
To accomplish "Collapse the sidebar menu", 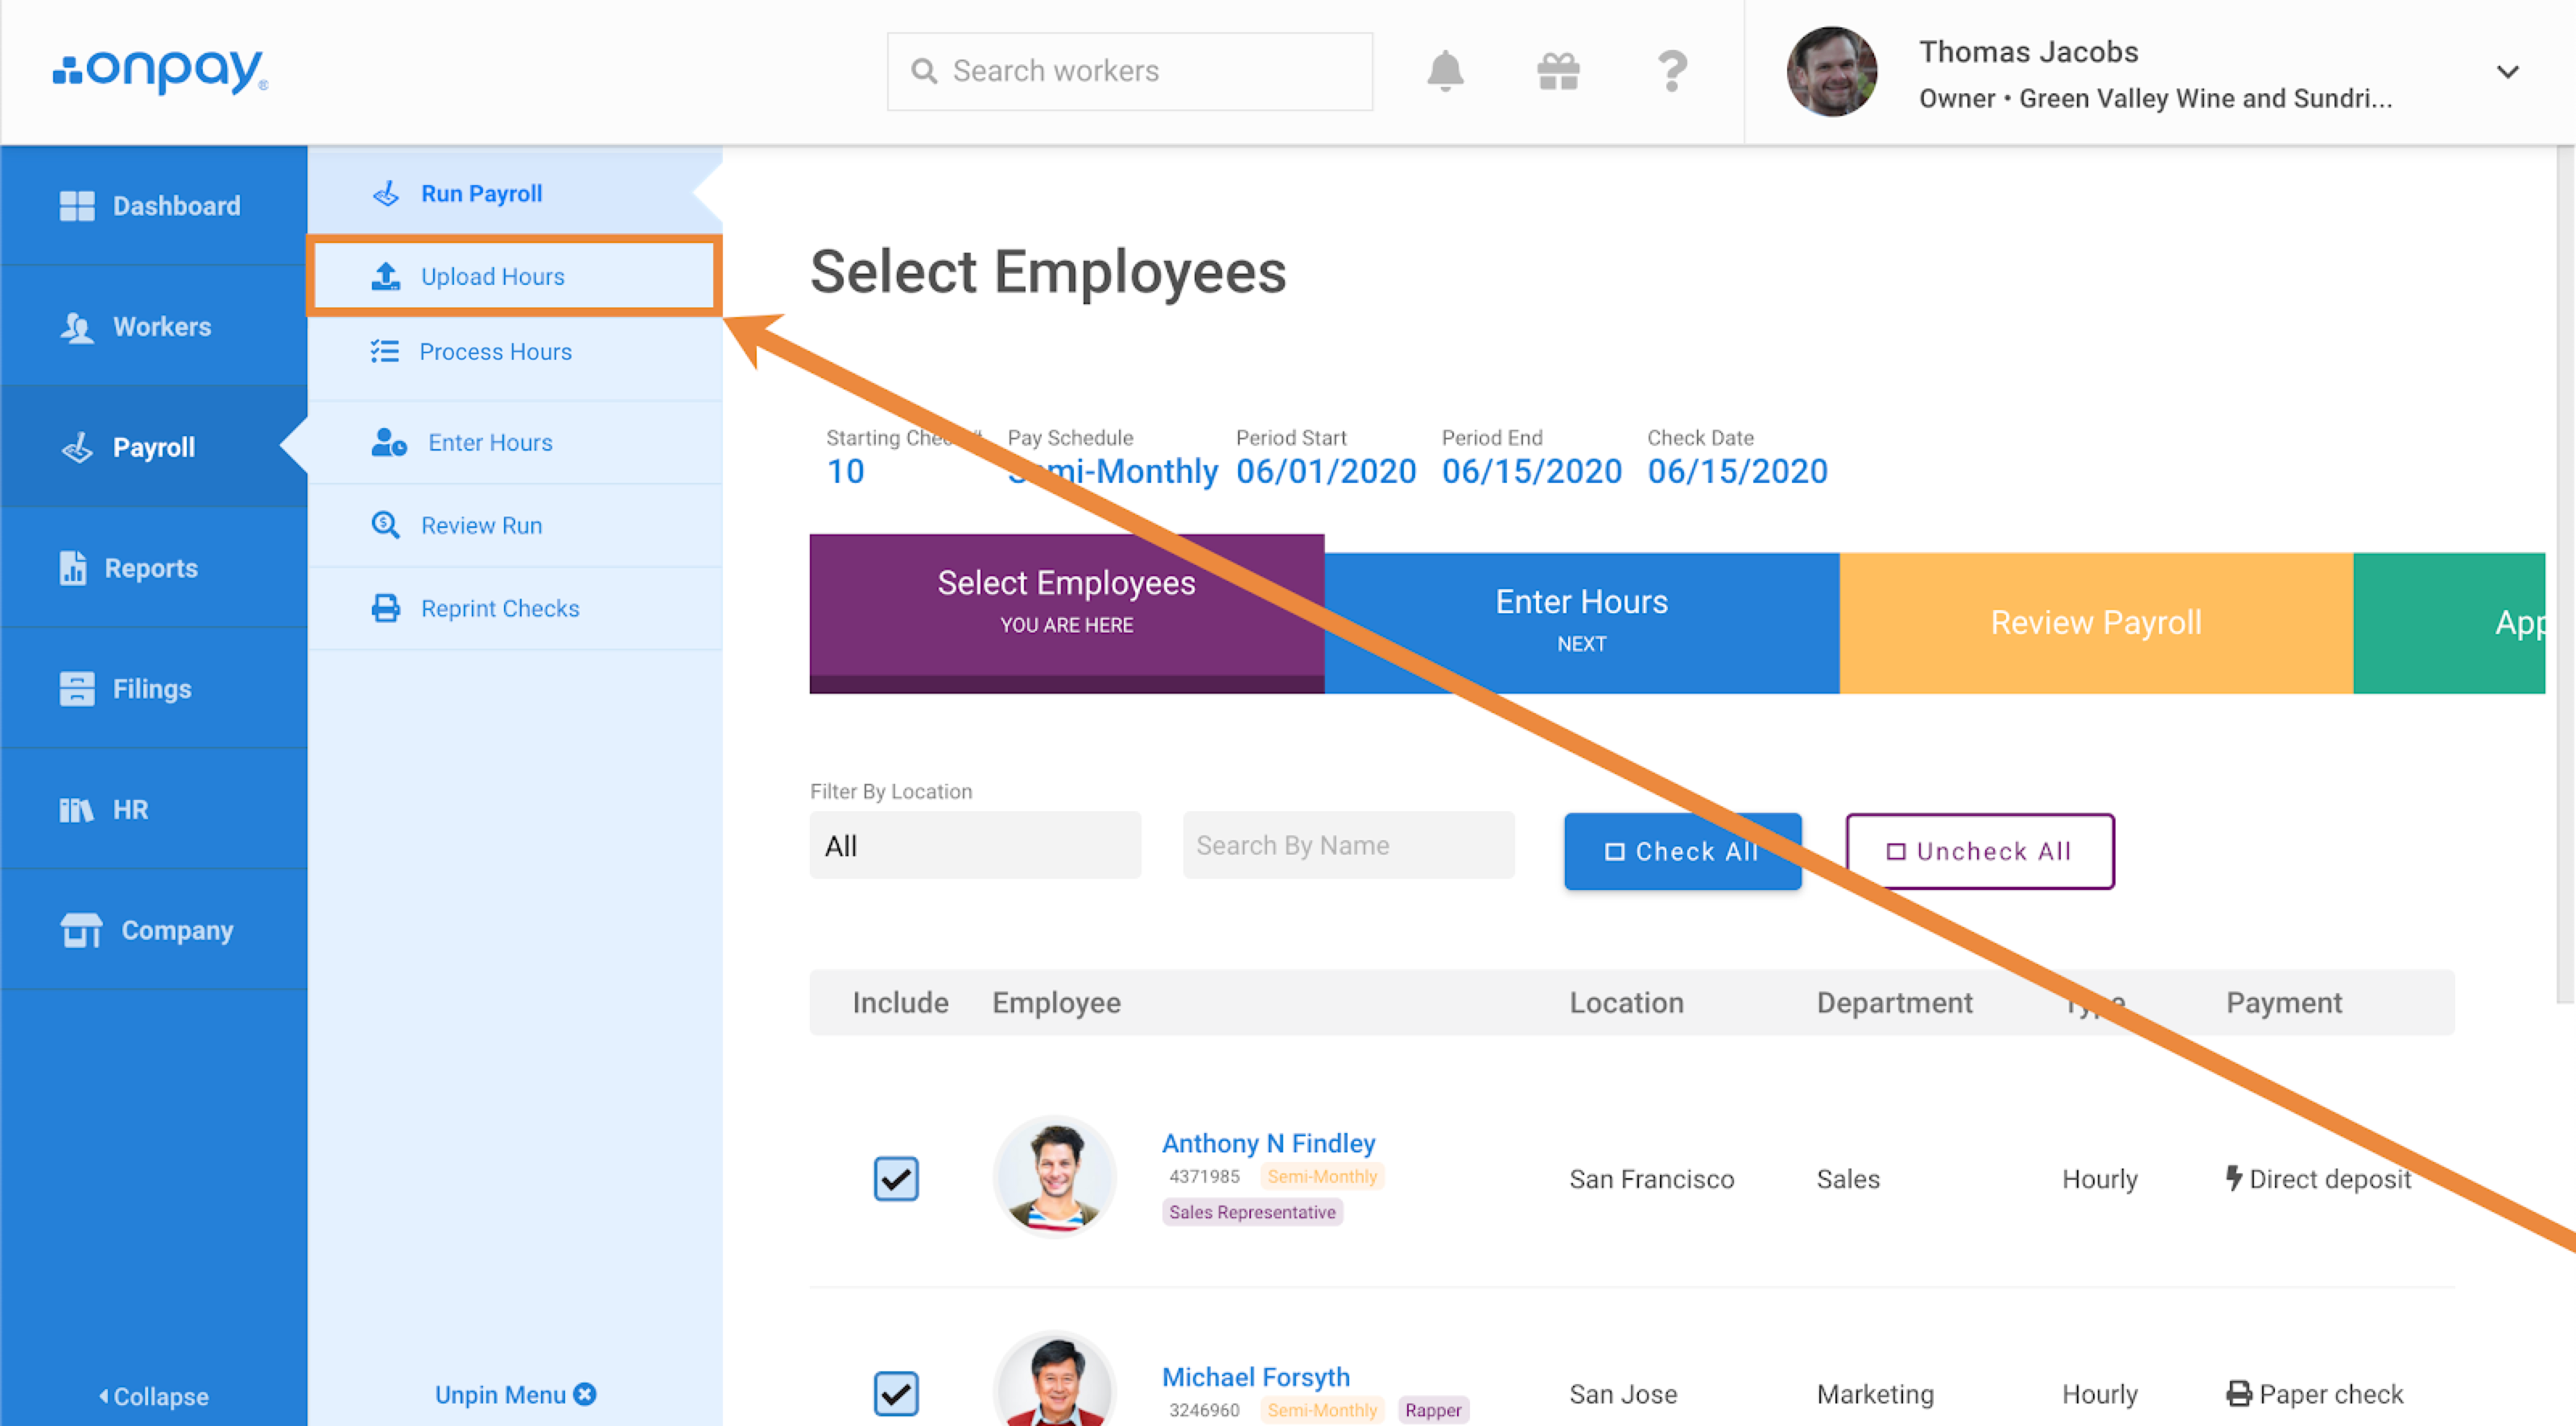I will click(x=154, y=1396).
